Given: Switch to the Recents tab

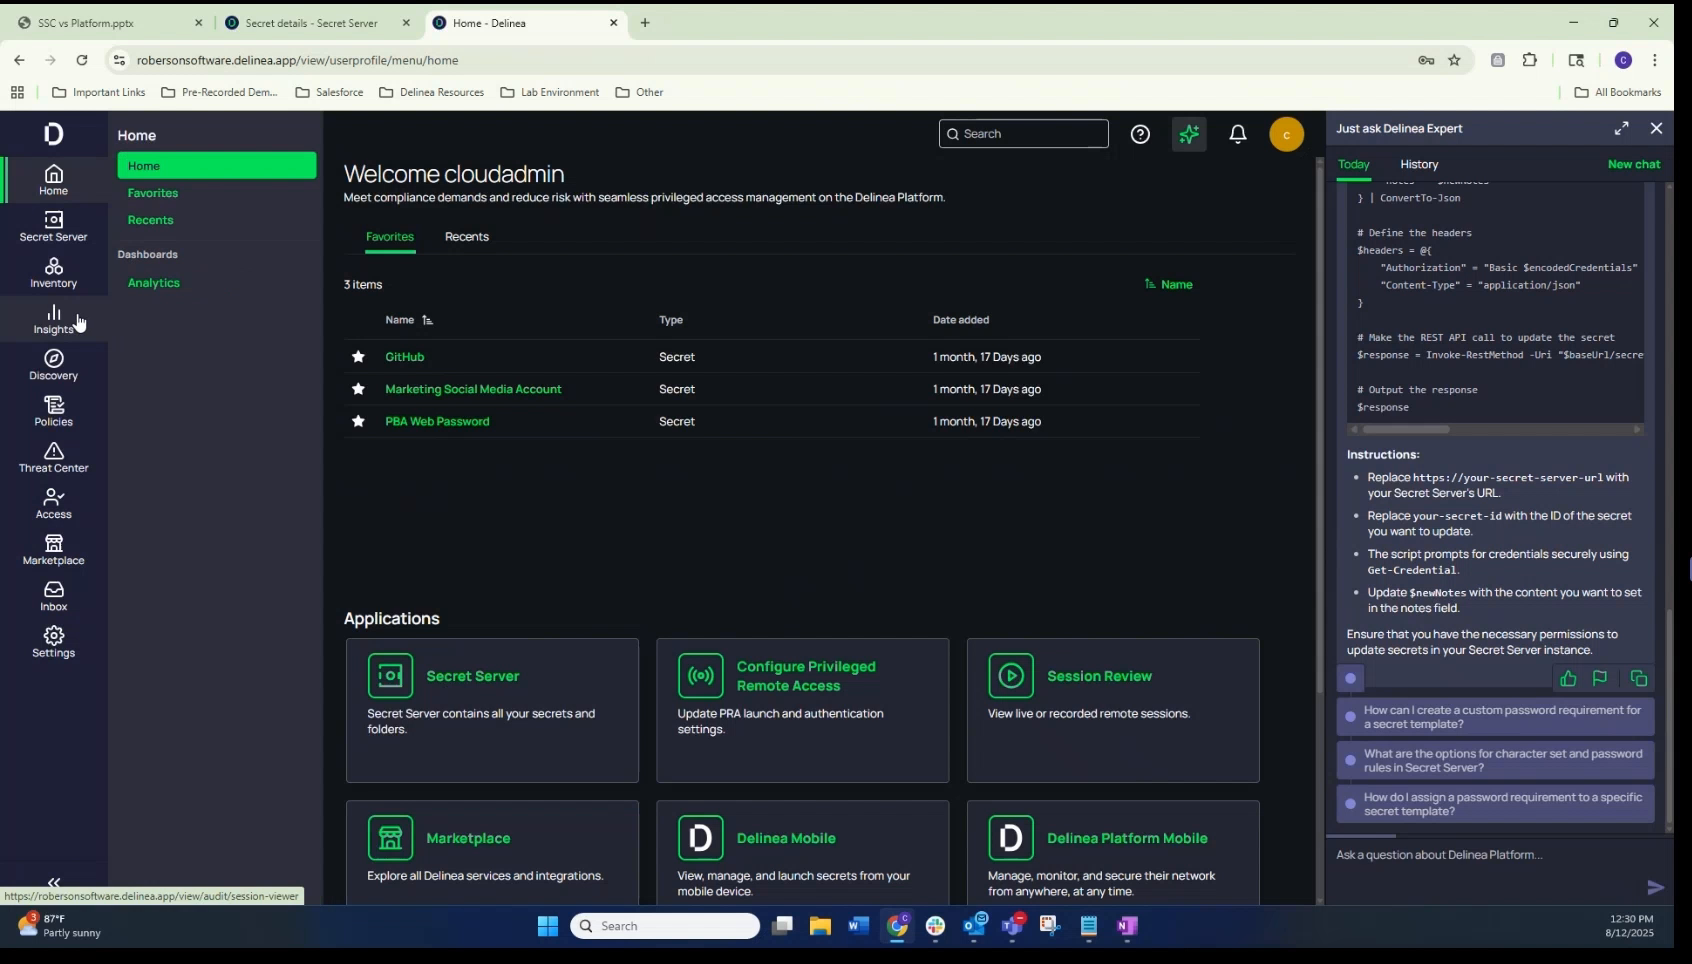Looking at the screenshot, I should pyautogui.click(x=466, y=237).
